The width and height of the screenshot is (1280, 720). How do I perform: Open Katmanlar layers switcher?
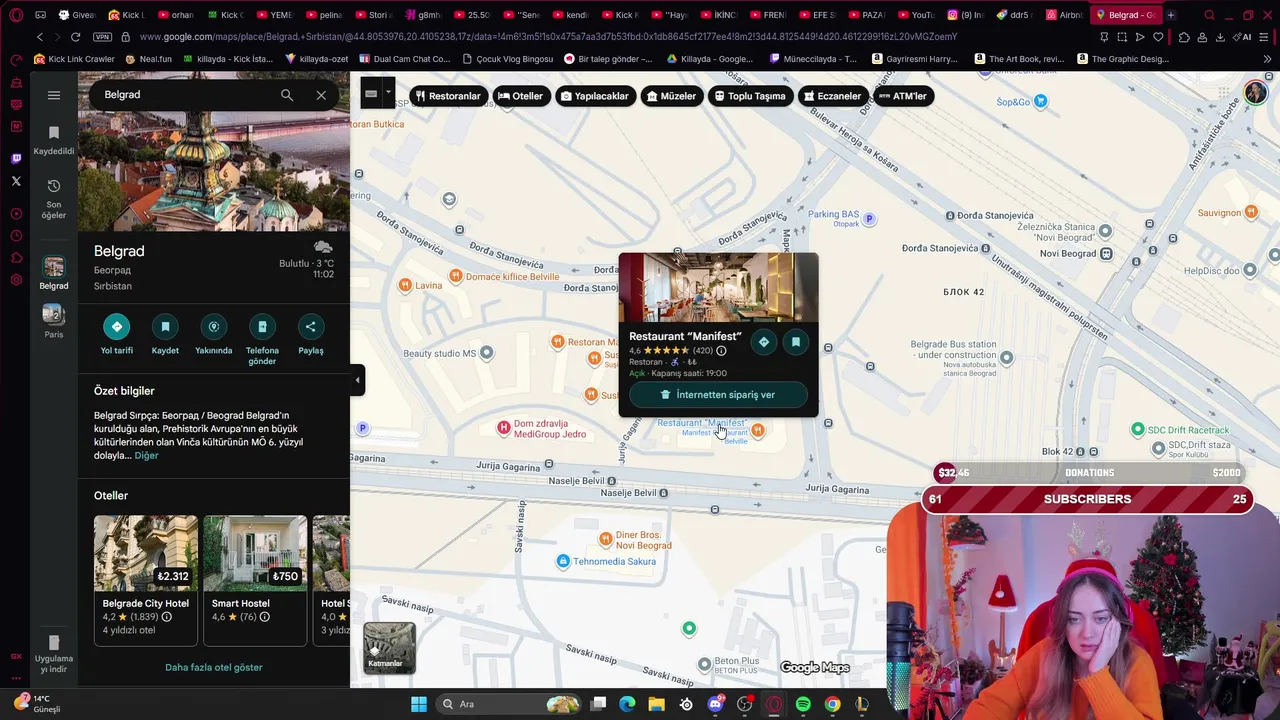389,648
